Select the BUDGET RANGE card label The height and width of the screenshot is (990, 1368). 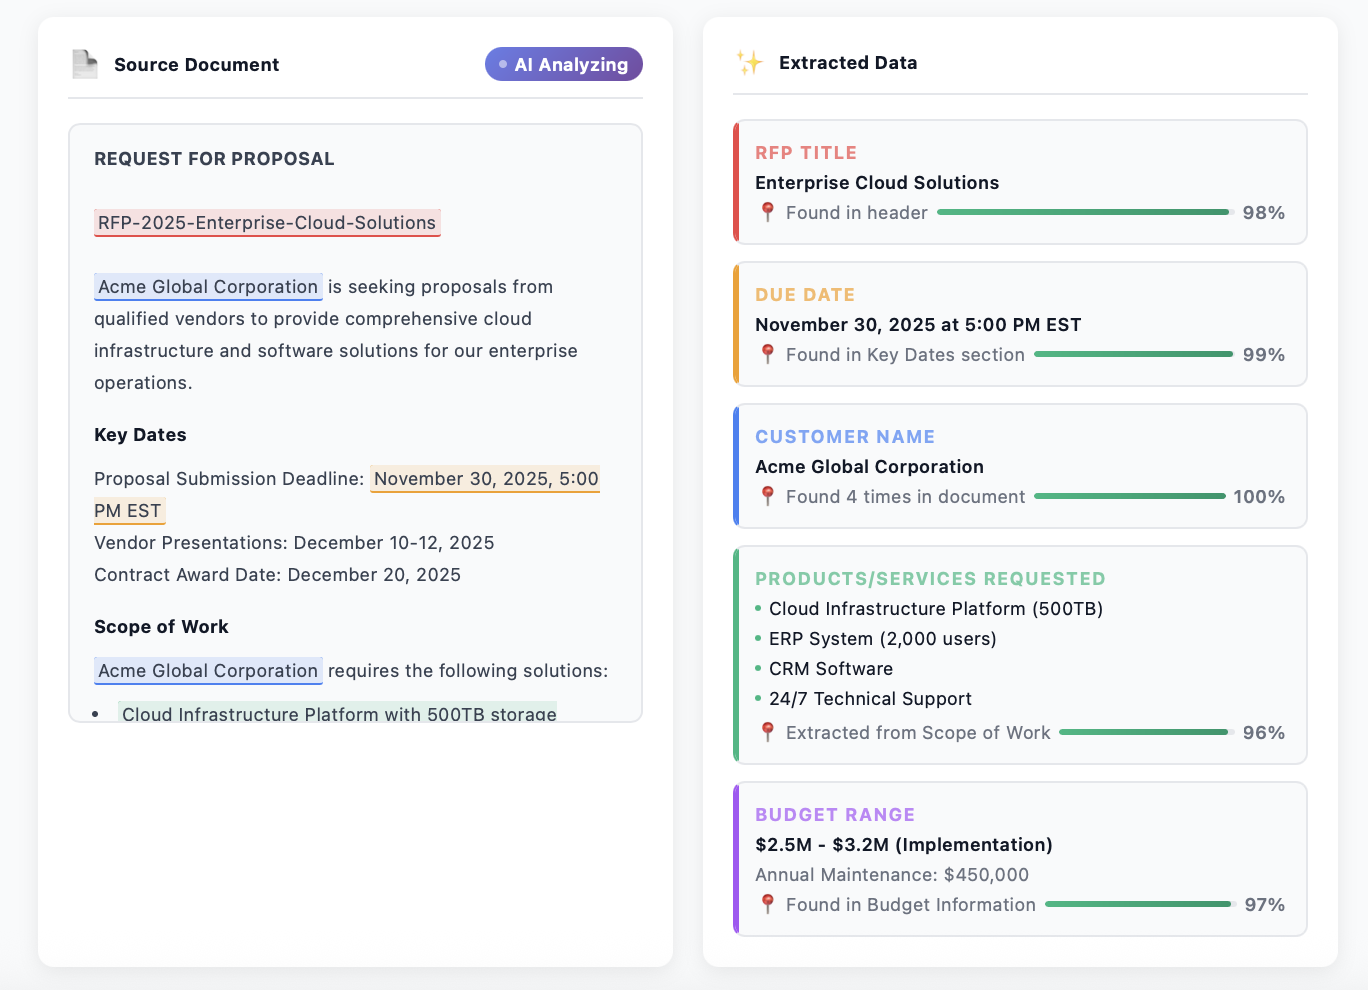[x=835, y=815]
